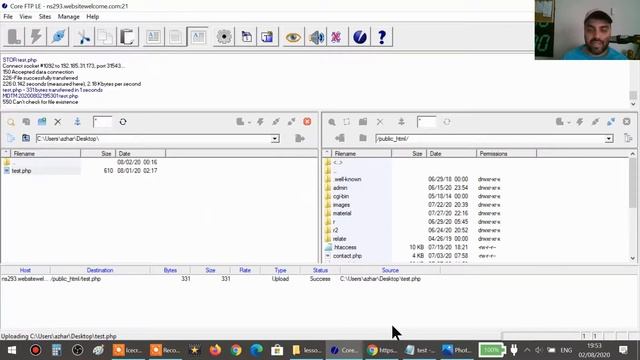Click the eye View icon in toolbar
Image resolution: width=640 pixels, height=360 pixels.
(x=293, y=37)
